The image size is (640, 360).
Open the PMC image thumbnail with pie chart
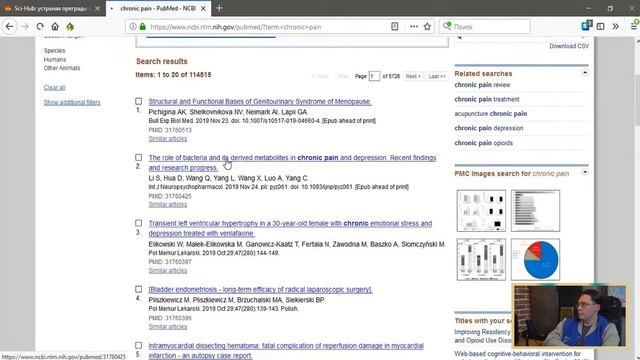click(x=536, y=260)
